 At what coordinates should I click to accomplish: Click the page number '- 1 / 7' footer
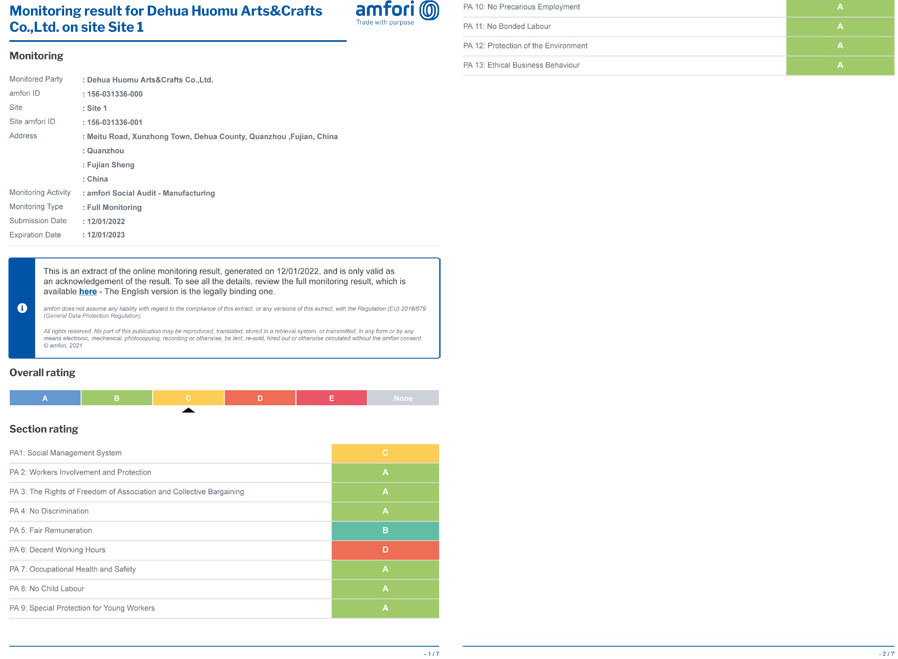(x=431, y=654)
